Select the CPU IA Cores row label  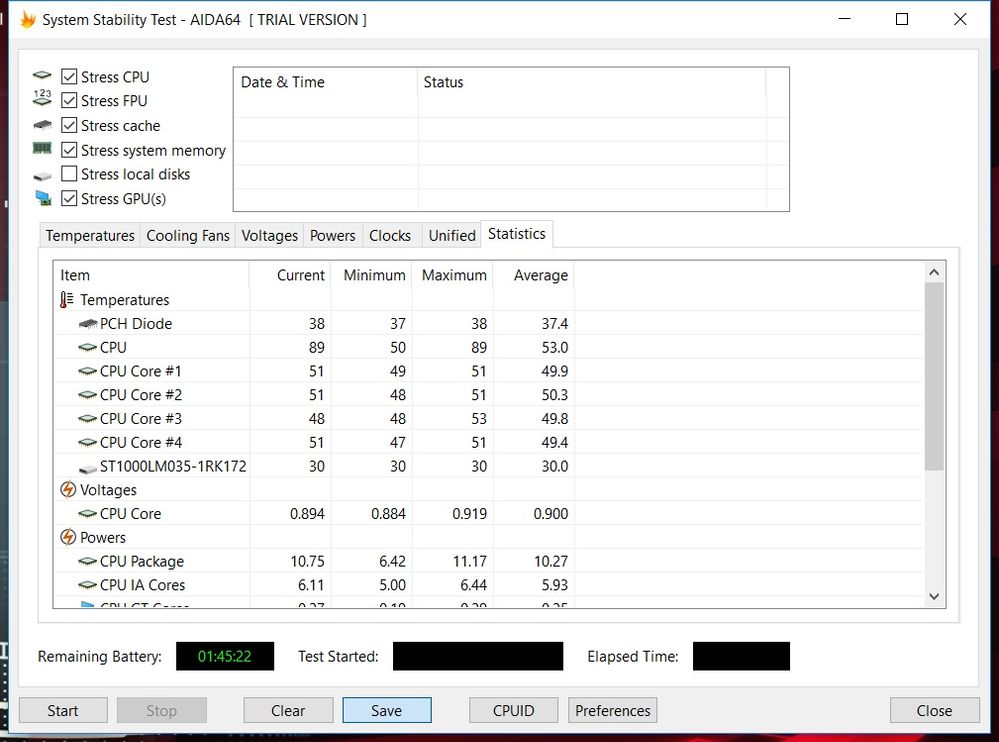pyautogui.click(x=142, y=585)
